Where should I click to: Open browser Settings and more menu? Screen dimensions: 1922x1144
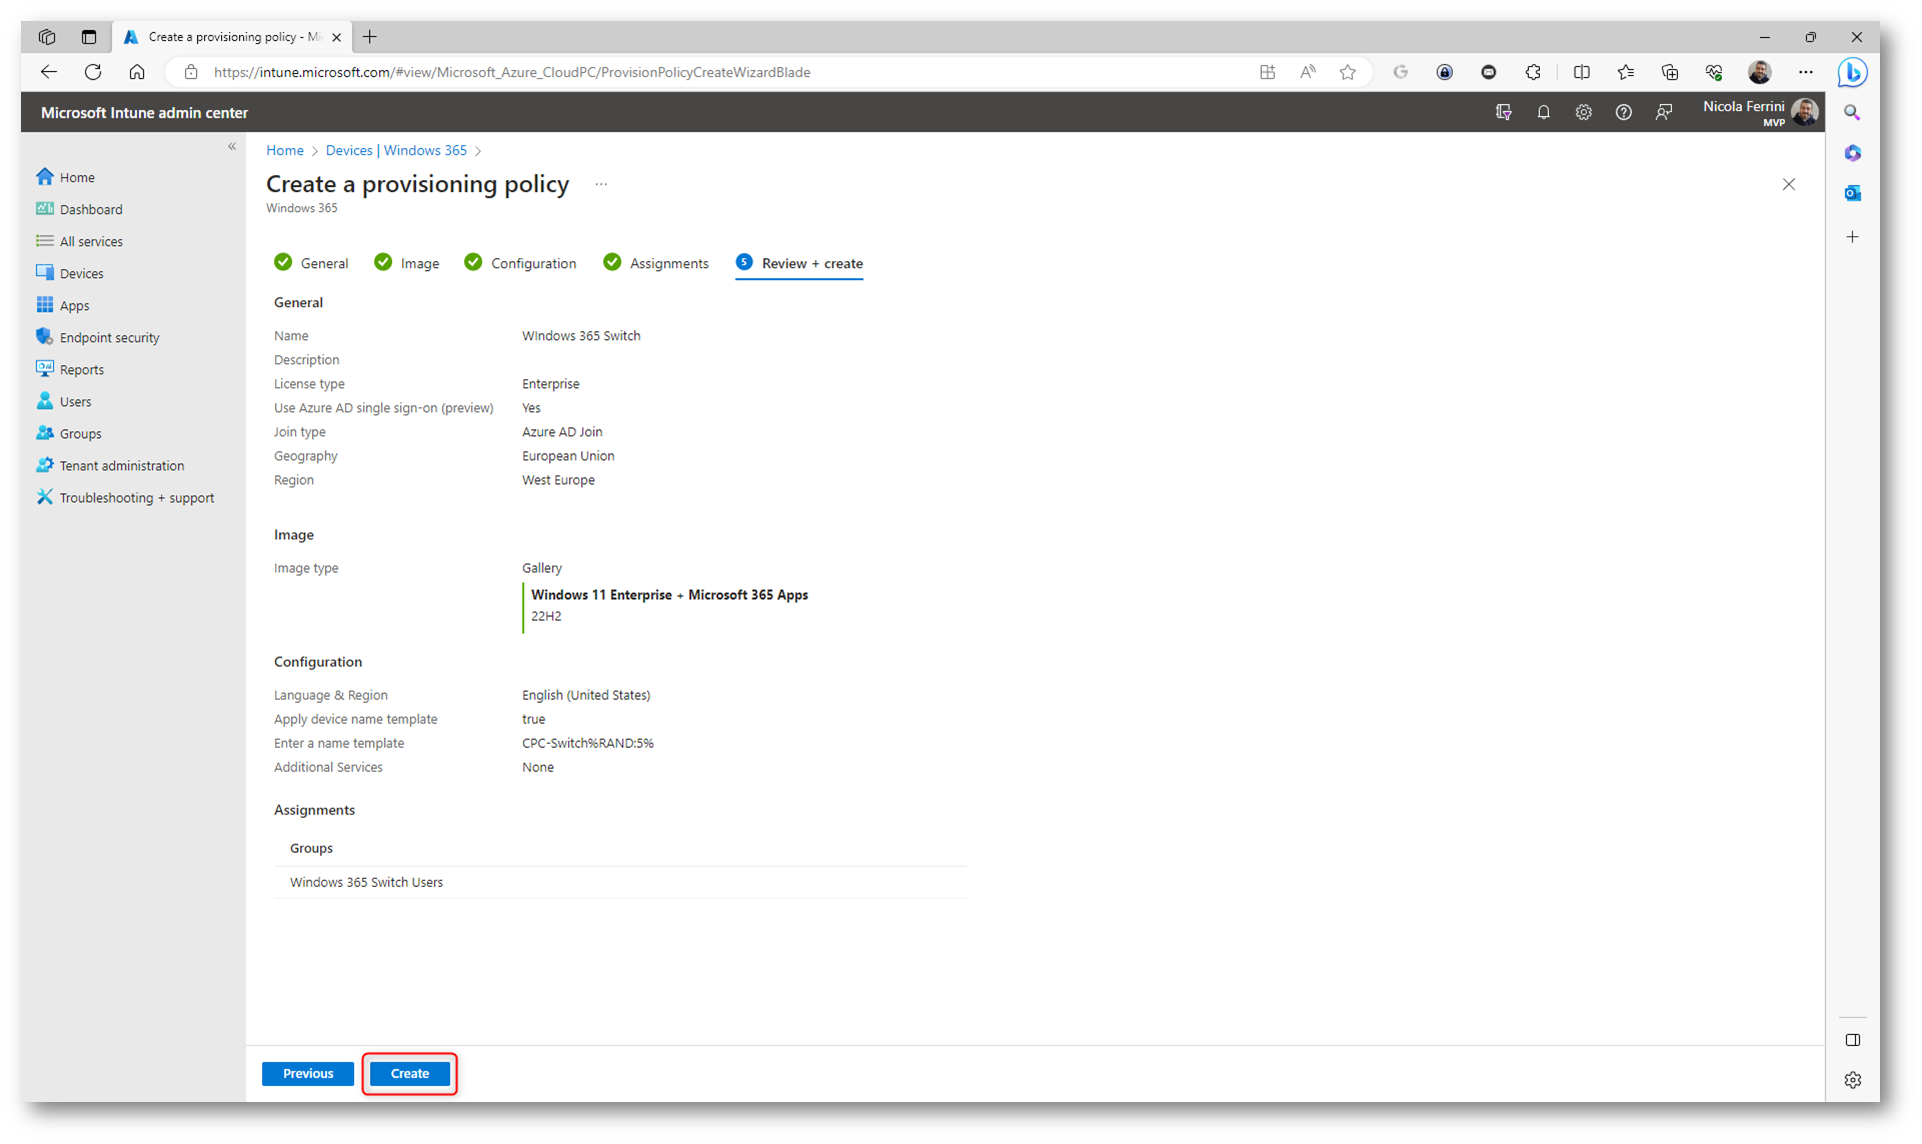pos(1805,72)
